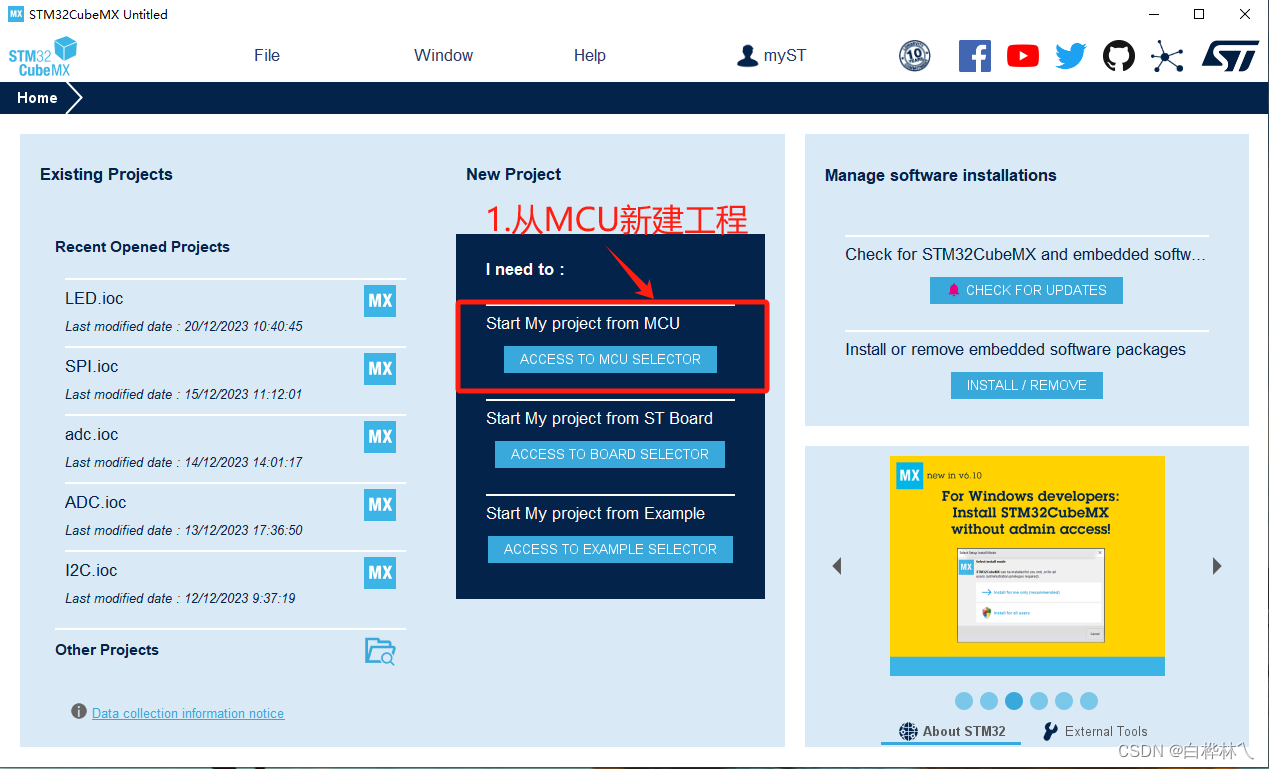Open I2C.ioc using its MX icon

coord(380,572)
